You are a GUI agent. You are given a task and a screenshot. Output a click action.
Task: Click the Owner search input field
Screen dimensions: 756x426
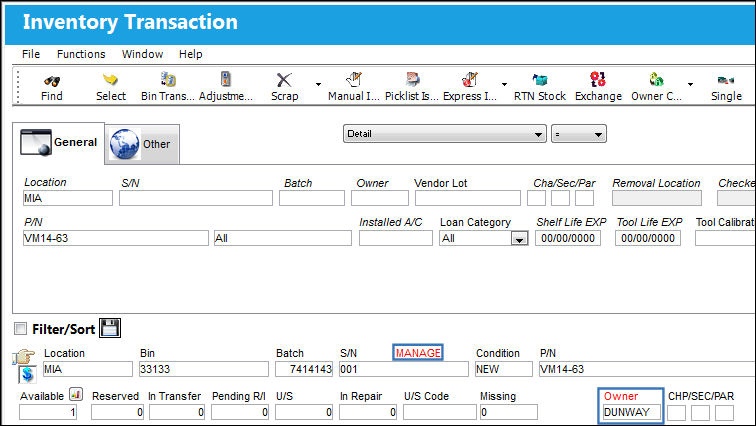point(380,198)
